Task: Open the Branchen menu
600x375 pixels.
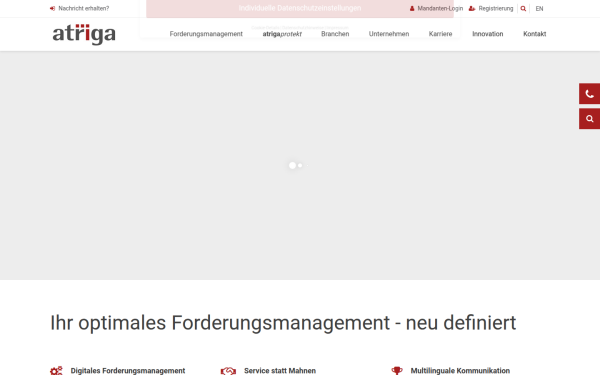Action: [335, 34]
